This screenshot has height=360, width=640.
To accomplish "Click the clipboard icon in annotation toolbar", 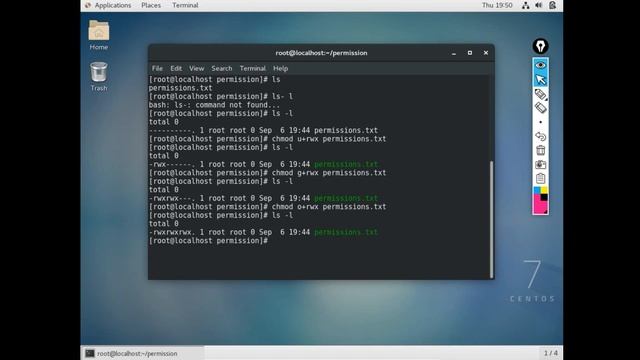I will click(540, 178).
